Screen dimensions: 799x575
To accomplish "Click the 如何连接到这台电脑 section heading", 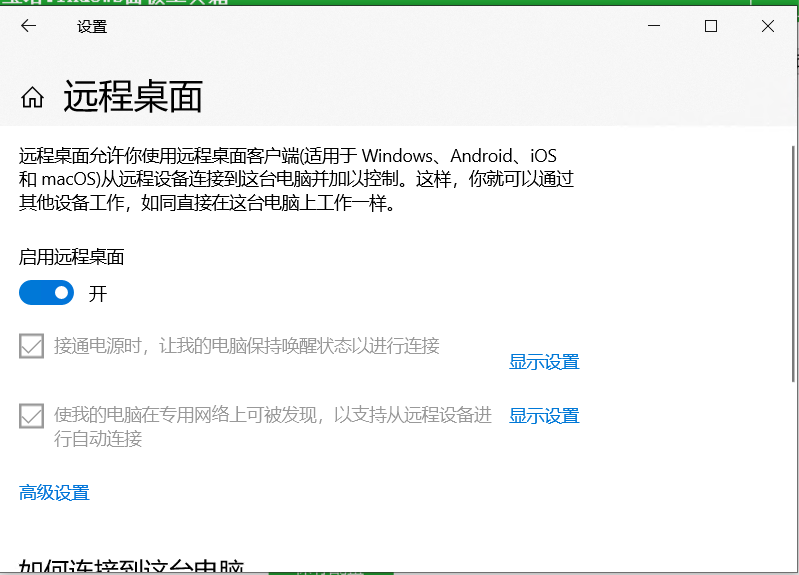I will click(x=131, y=566).
